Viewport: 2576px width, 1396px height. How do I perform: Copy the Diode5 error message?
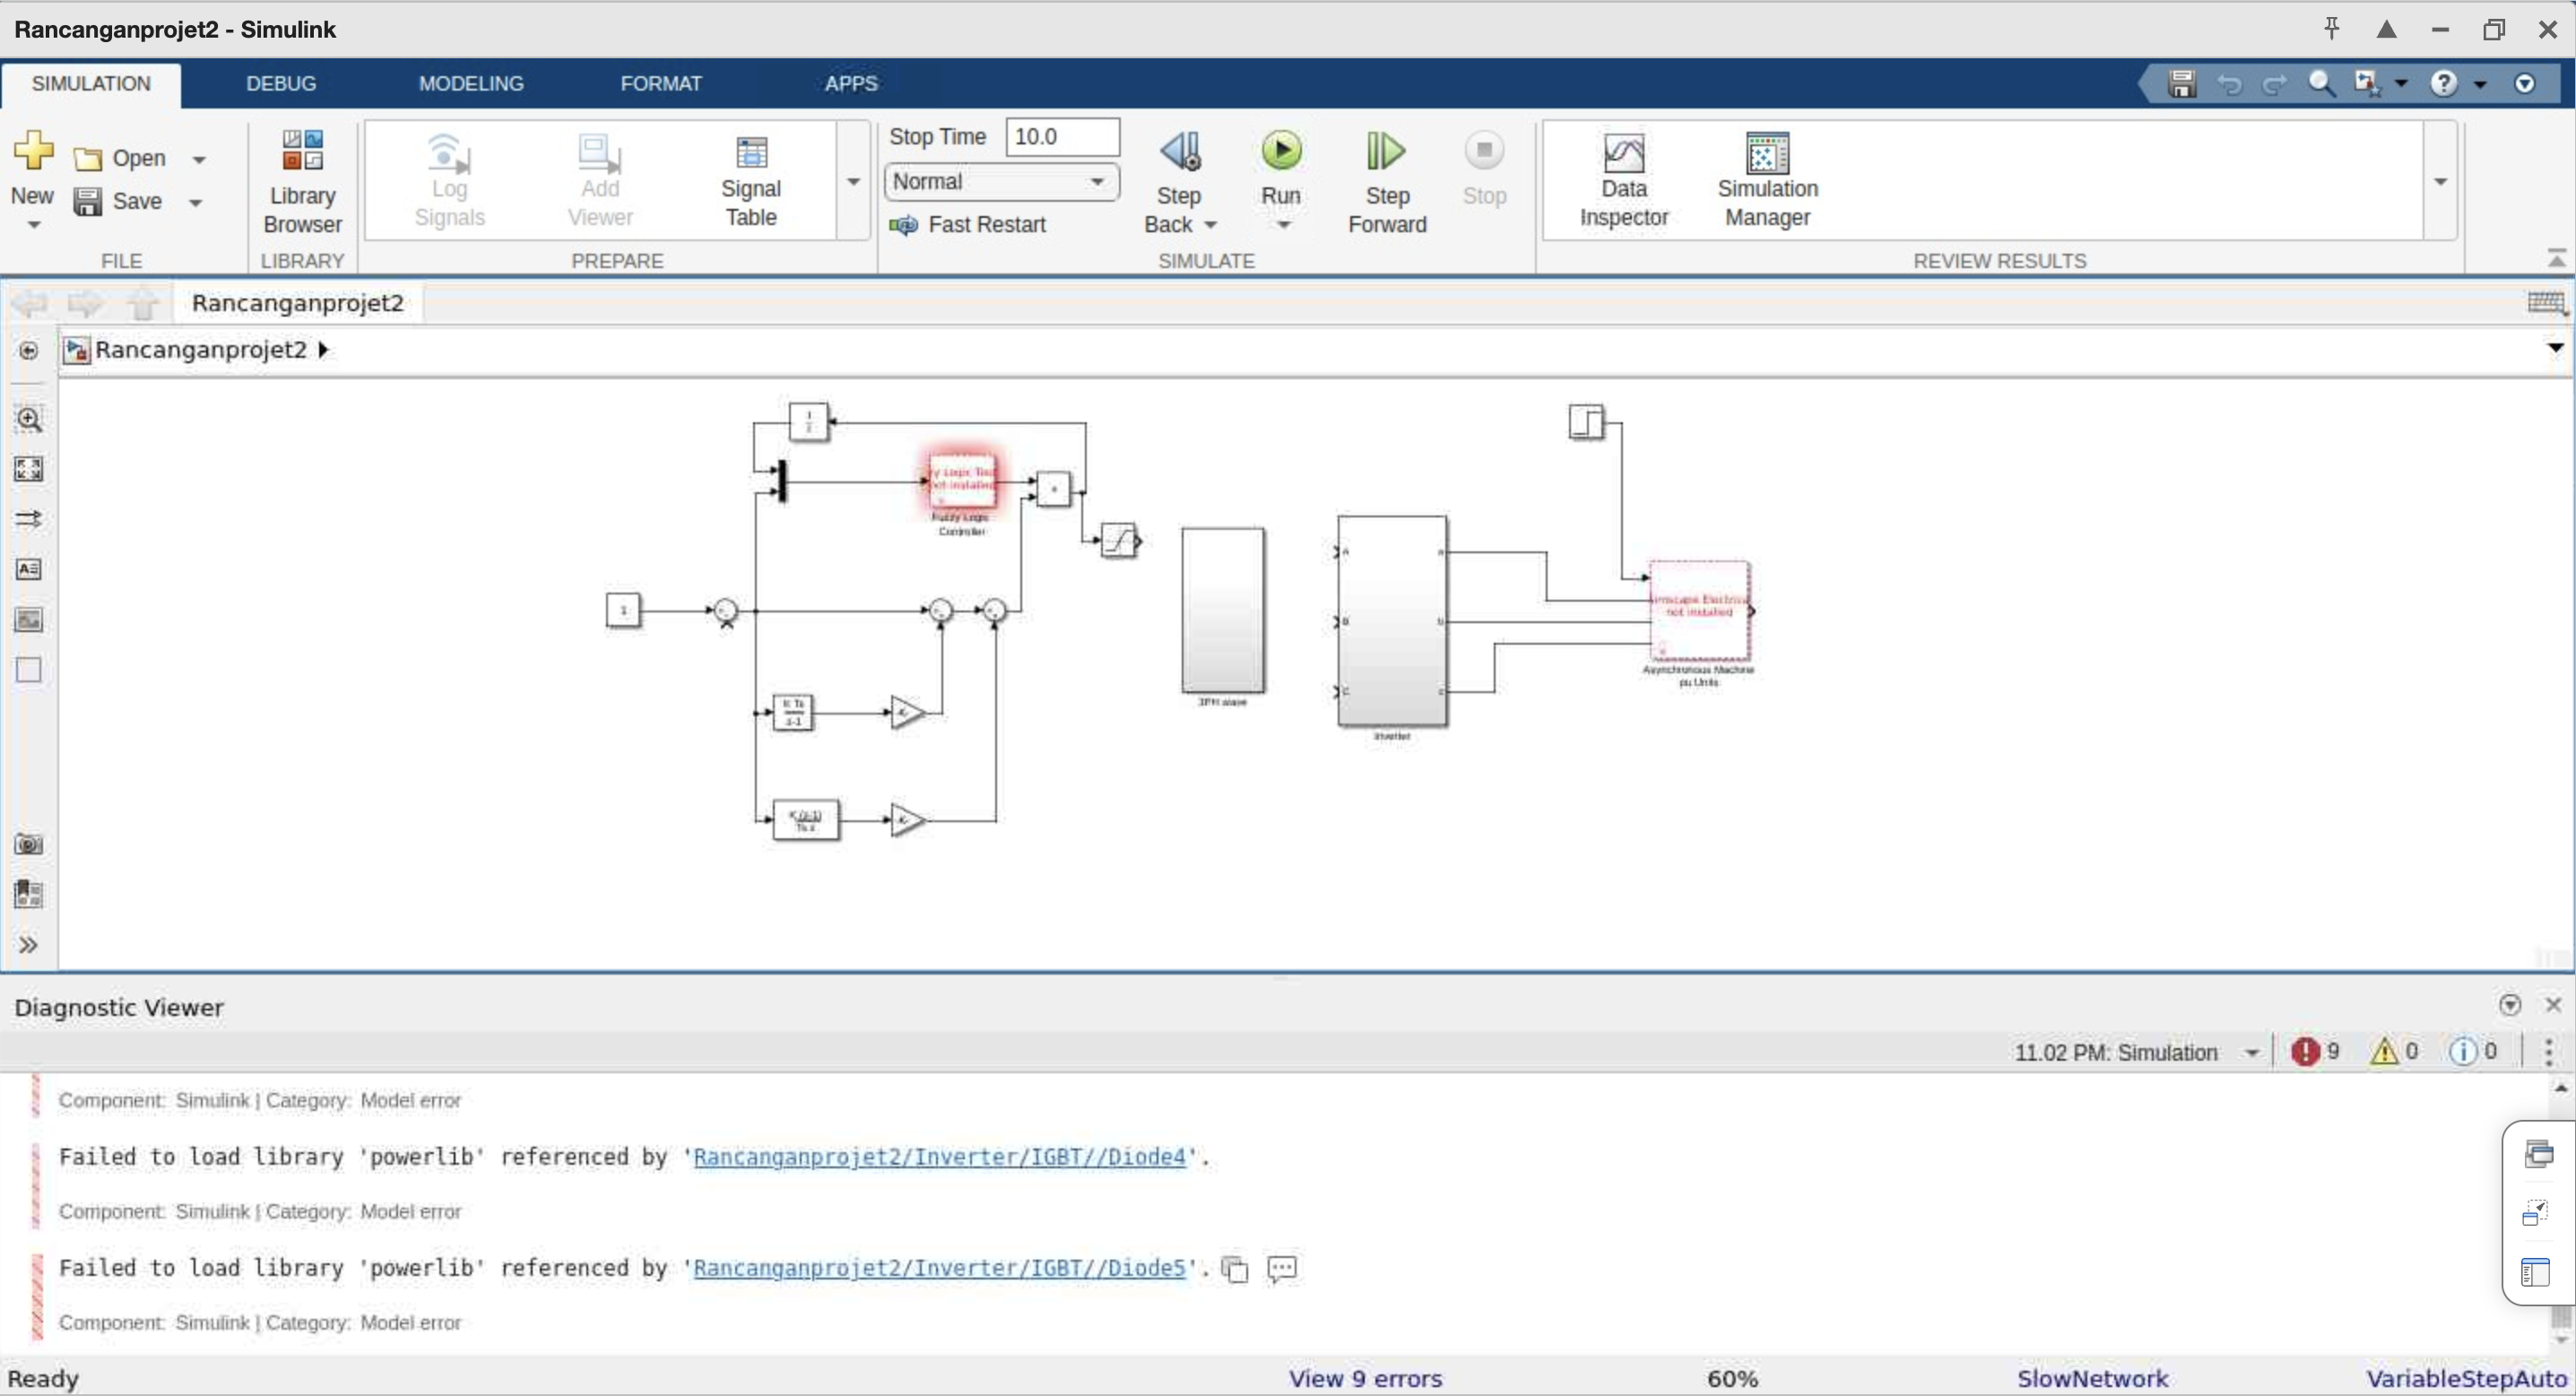click(x=1235, y=1269)
